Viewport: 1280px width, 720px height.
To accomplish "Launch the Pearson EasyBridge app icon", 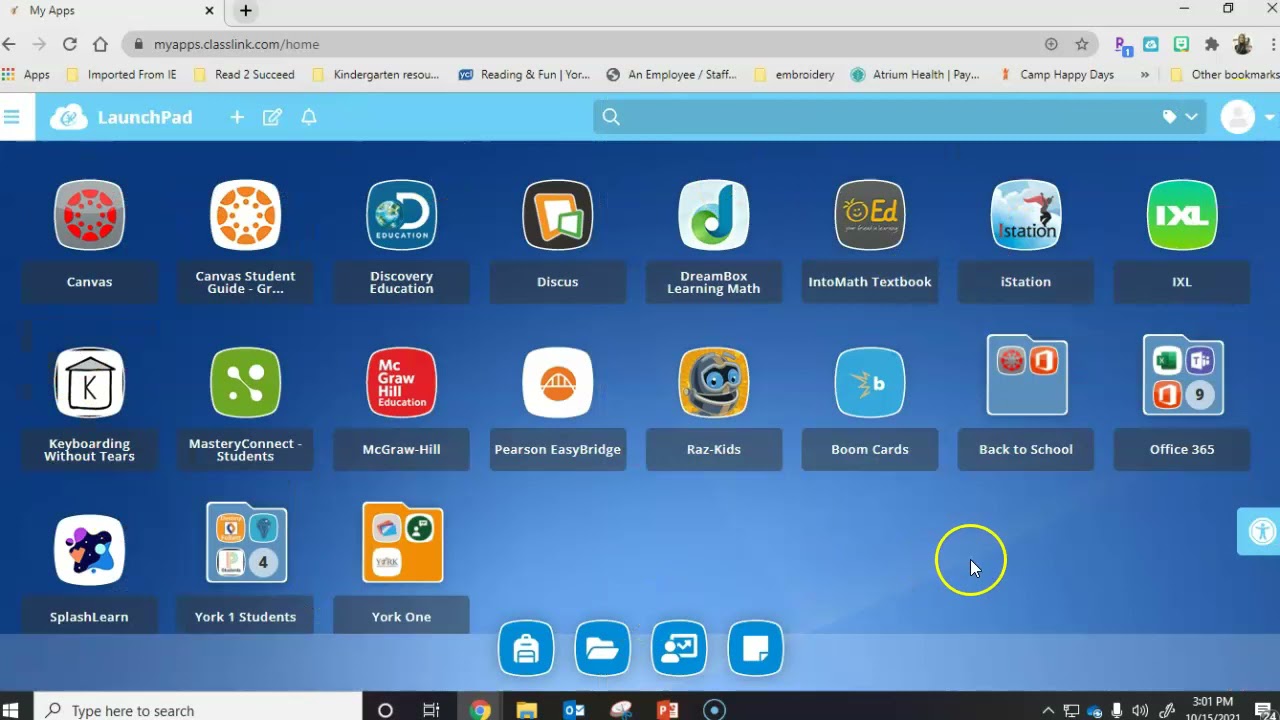I will (x=557, y=383).
